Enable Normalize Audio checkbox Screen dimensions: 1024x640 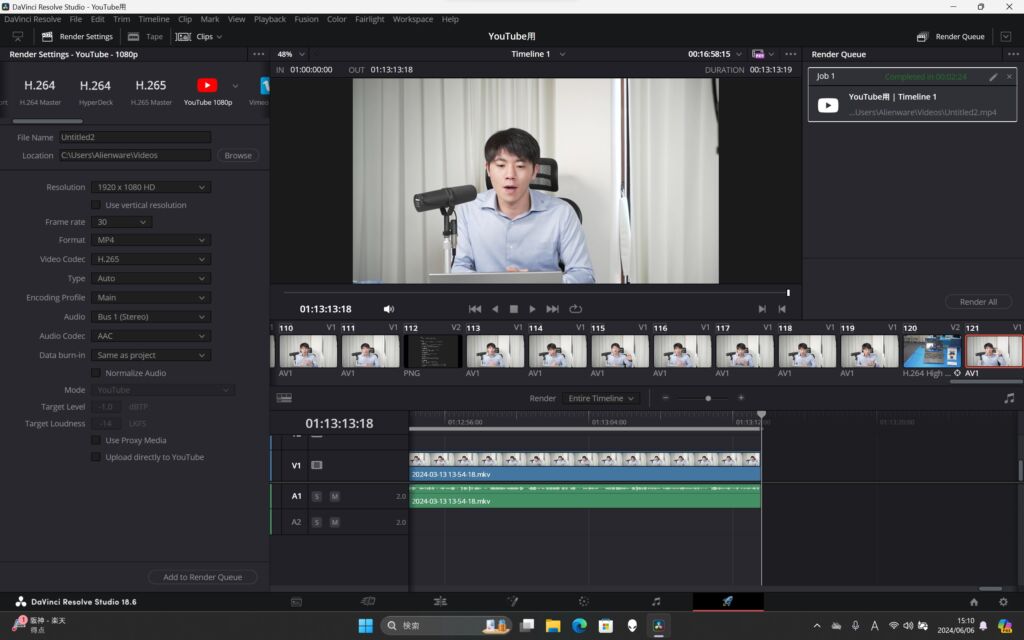[x=96, y=373]
